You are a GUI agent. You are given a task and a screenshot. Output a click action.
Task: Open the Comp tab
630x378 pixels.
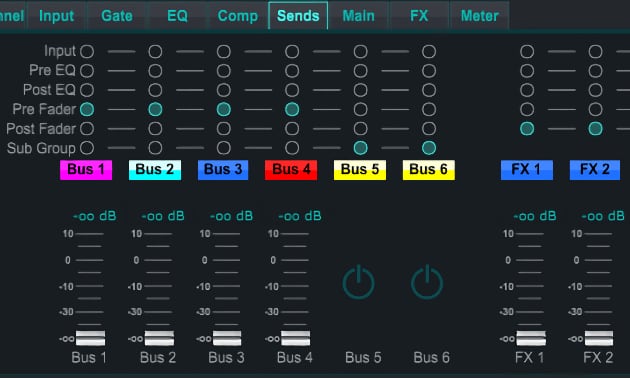(237, 16)
